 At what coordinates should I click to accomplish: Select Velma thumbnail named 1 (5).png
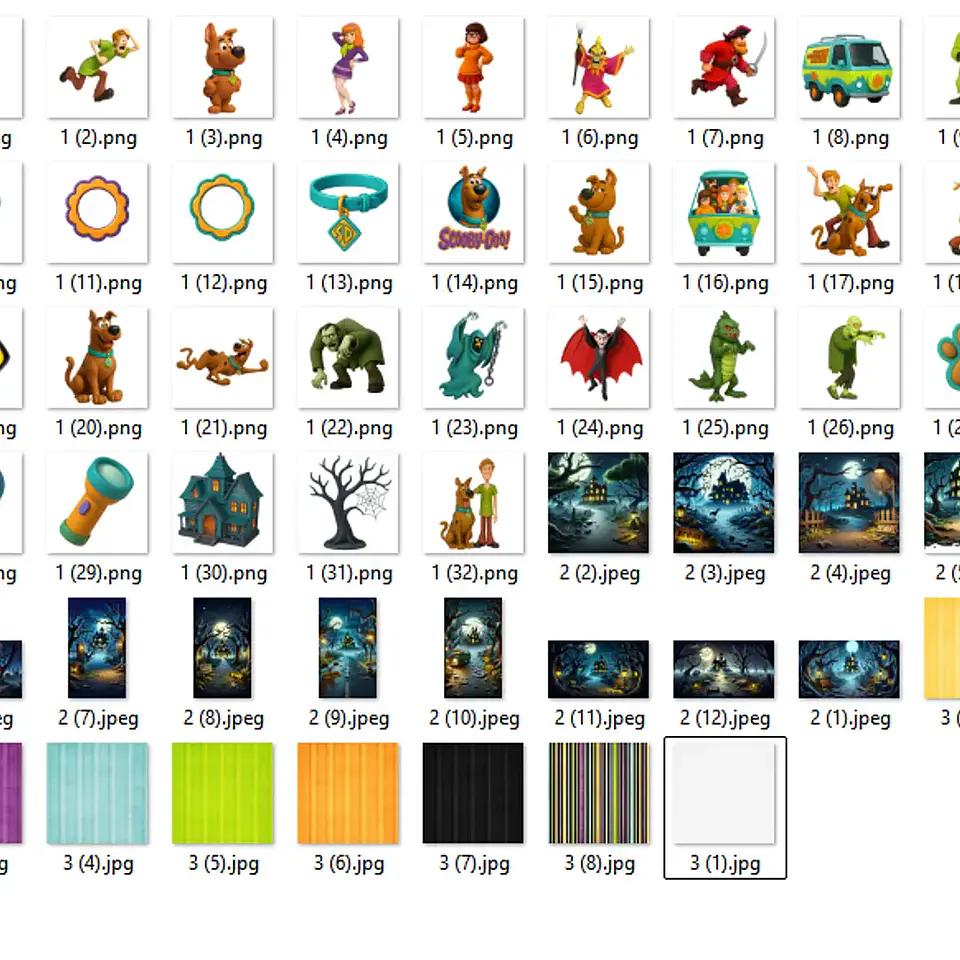pyautogui.click(x=472, y=67)
